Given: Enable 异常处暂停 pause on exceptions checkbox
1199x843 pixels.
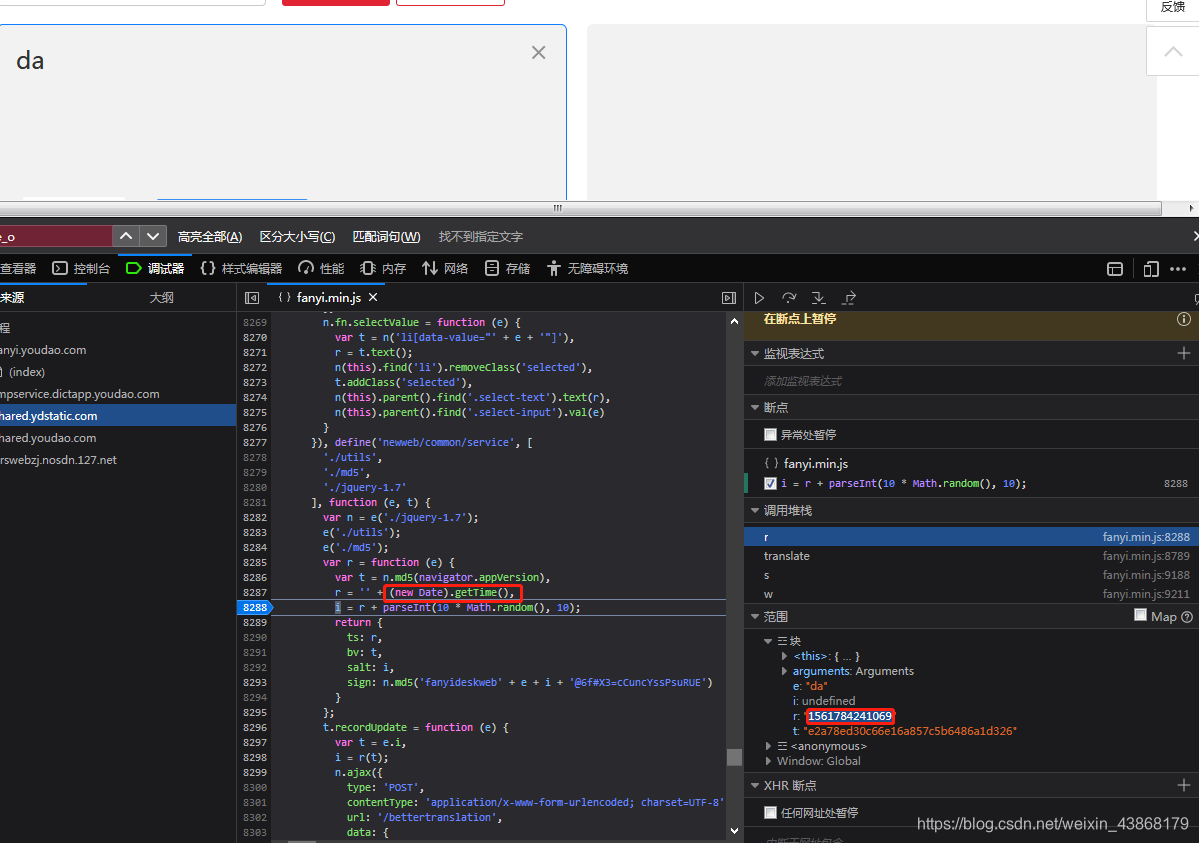Looking at the screenshot, I should pos(771,435).
